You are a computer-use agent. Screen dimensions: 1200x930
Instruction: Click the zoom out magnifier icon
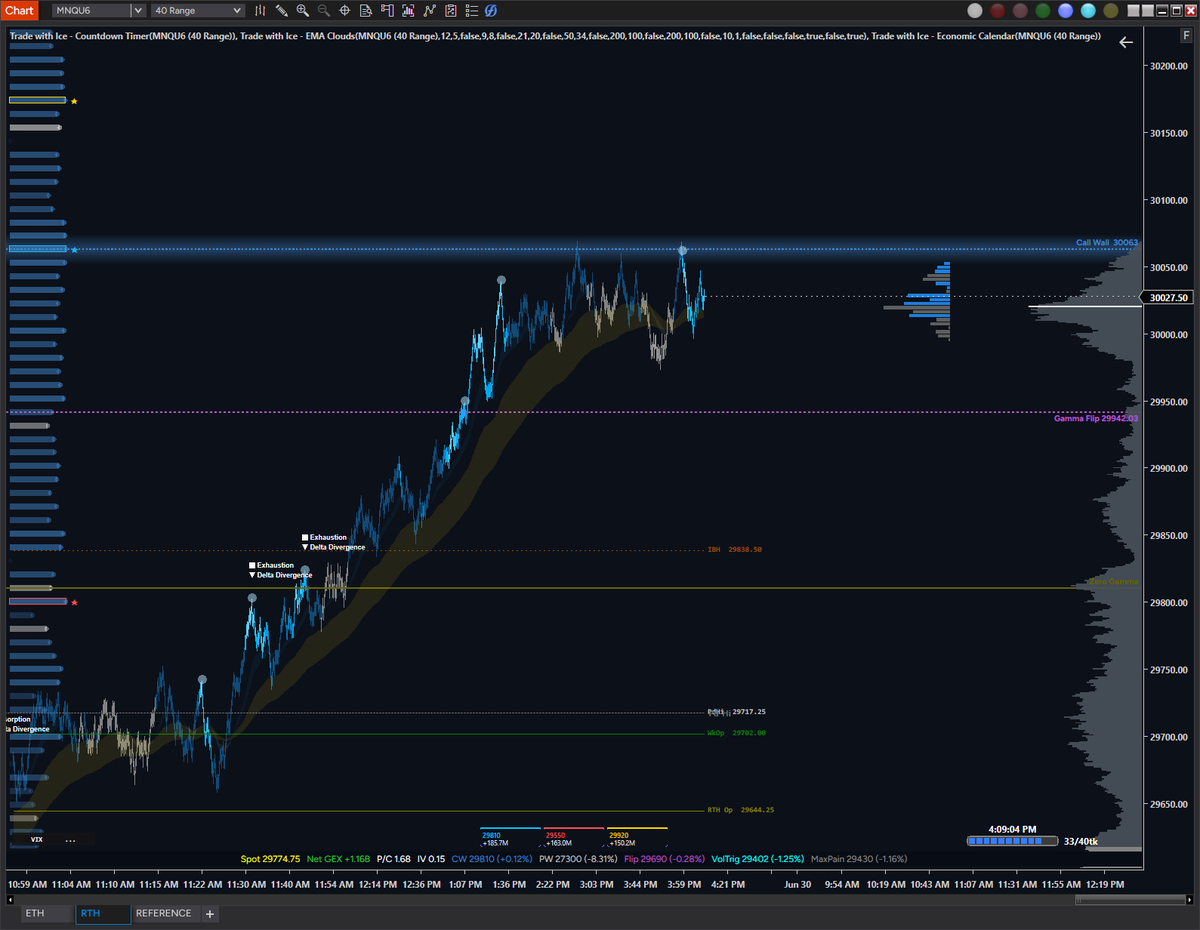click(x=323, y=10)
